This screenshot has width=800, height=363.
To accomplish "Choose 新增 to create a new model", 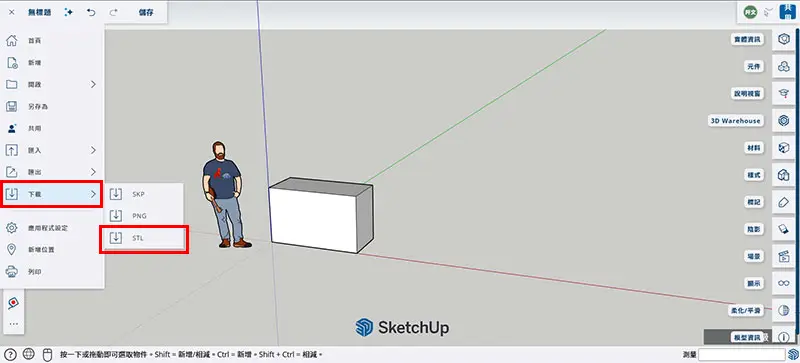I will point(52,62).
